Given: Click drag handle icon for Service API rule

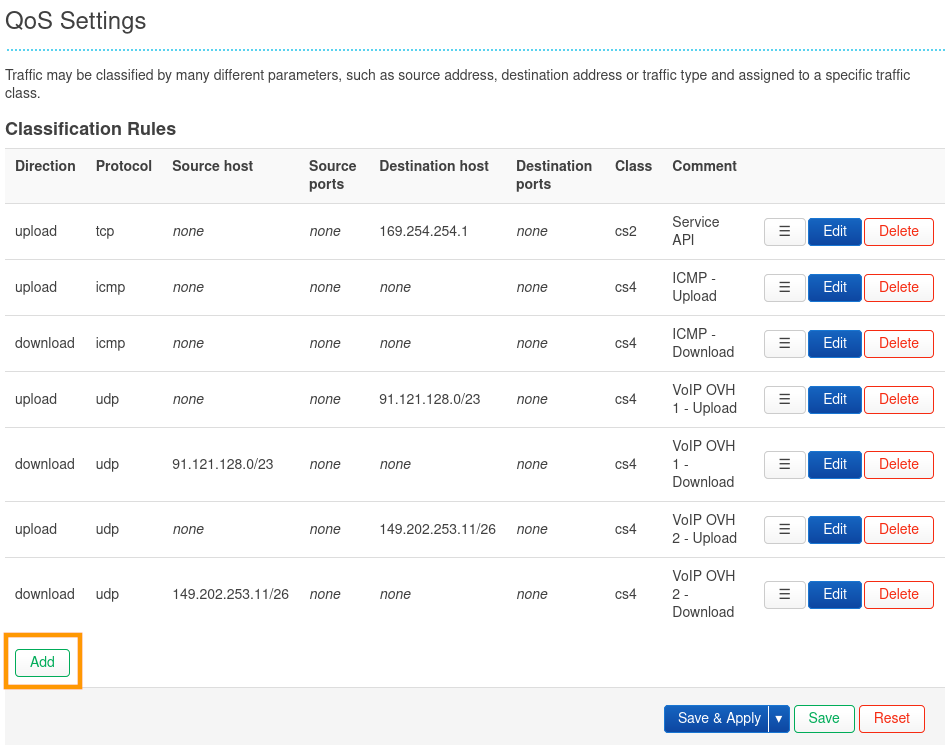Looking at the screenshot, I should click(x=785, y=231).
